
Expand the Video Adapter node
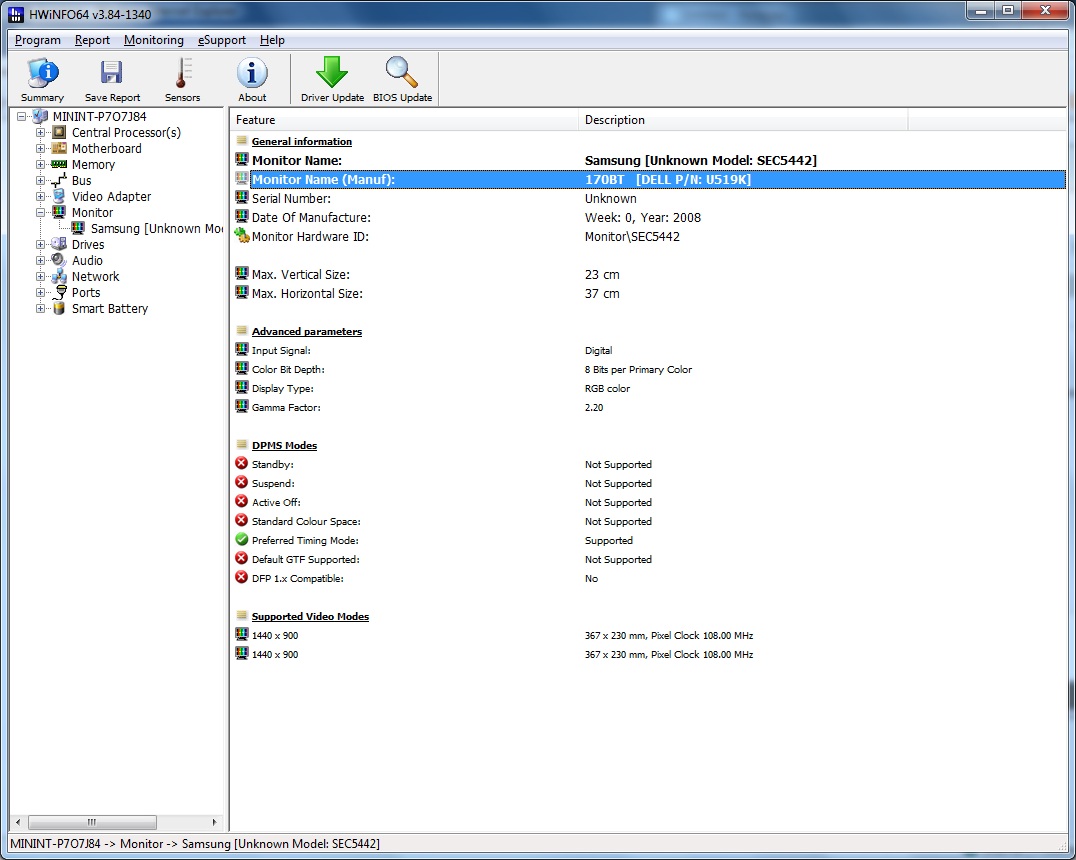pos(40,196)
